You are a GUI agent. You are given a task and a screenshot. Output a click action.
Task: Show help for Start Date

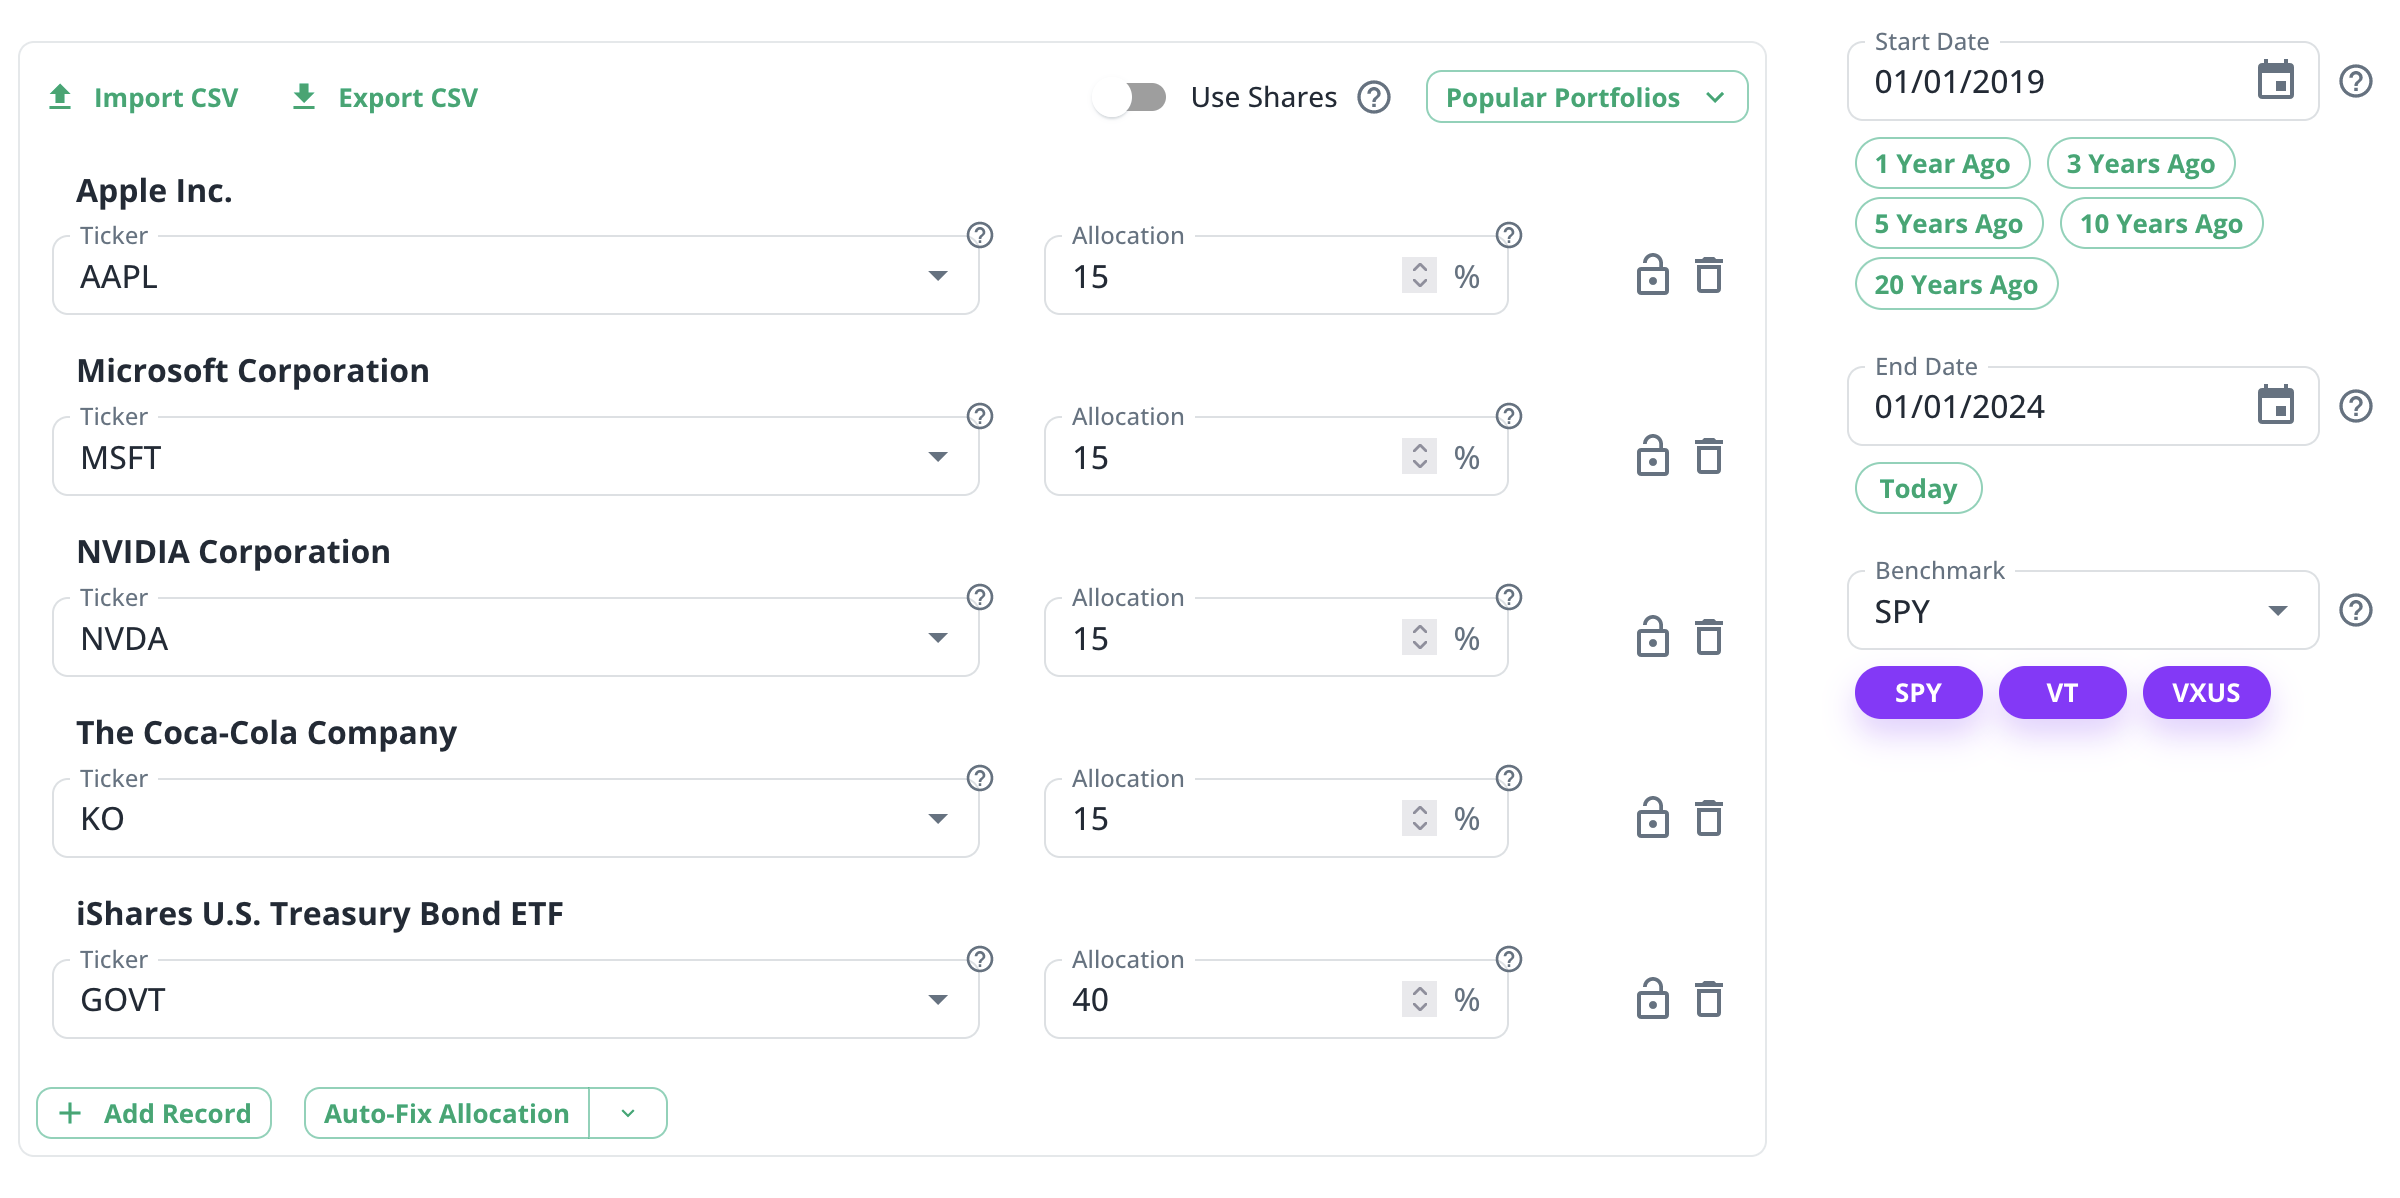click(2356, 81)
